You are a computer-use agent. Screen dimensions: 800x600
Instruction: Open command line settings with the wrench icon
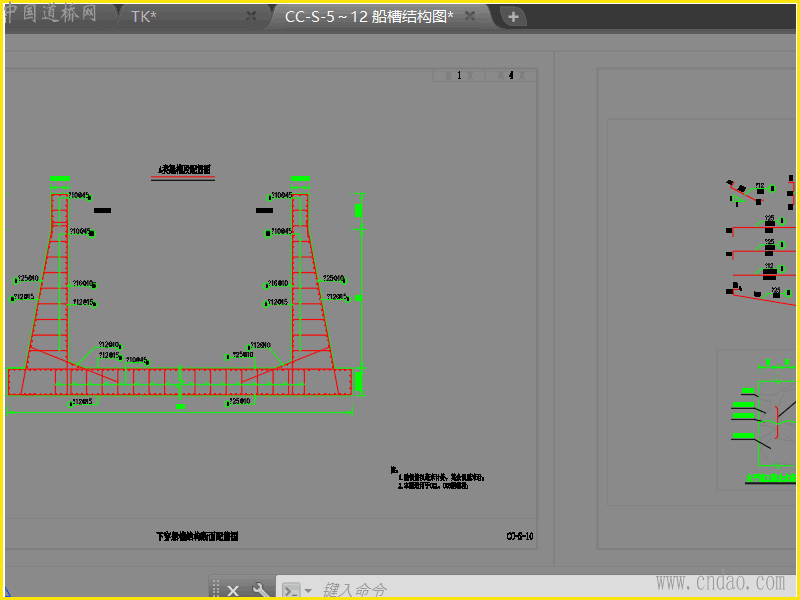coord(261,590)
